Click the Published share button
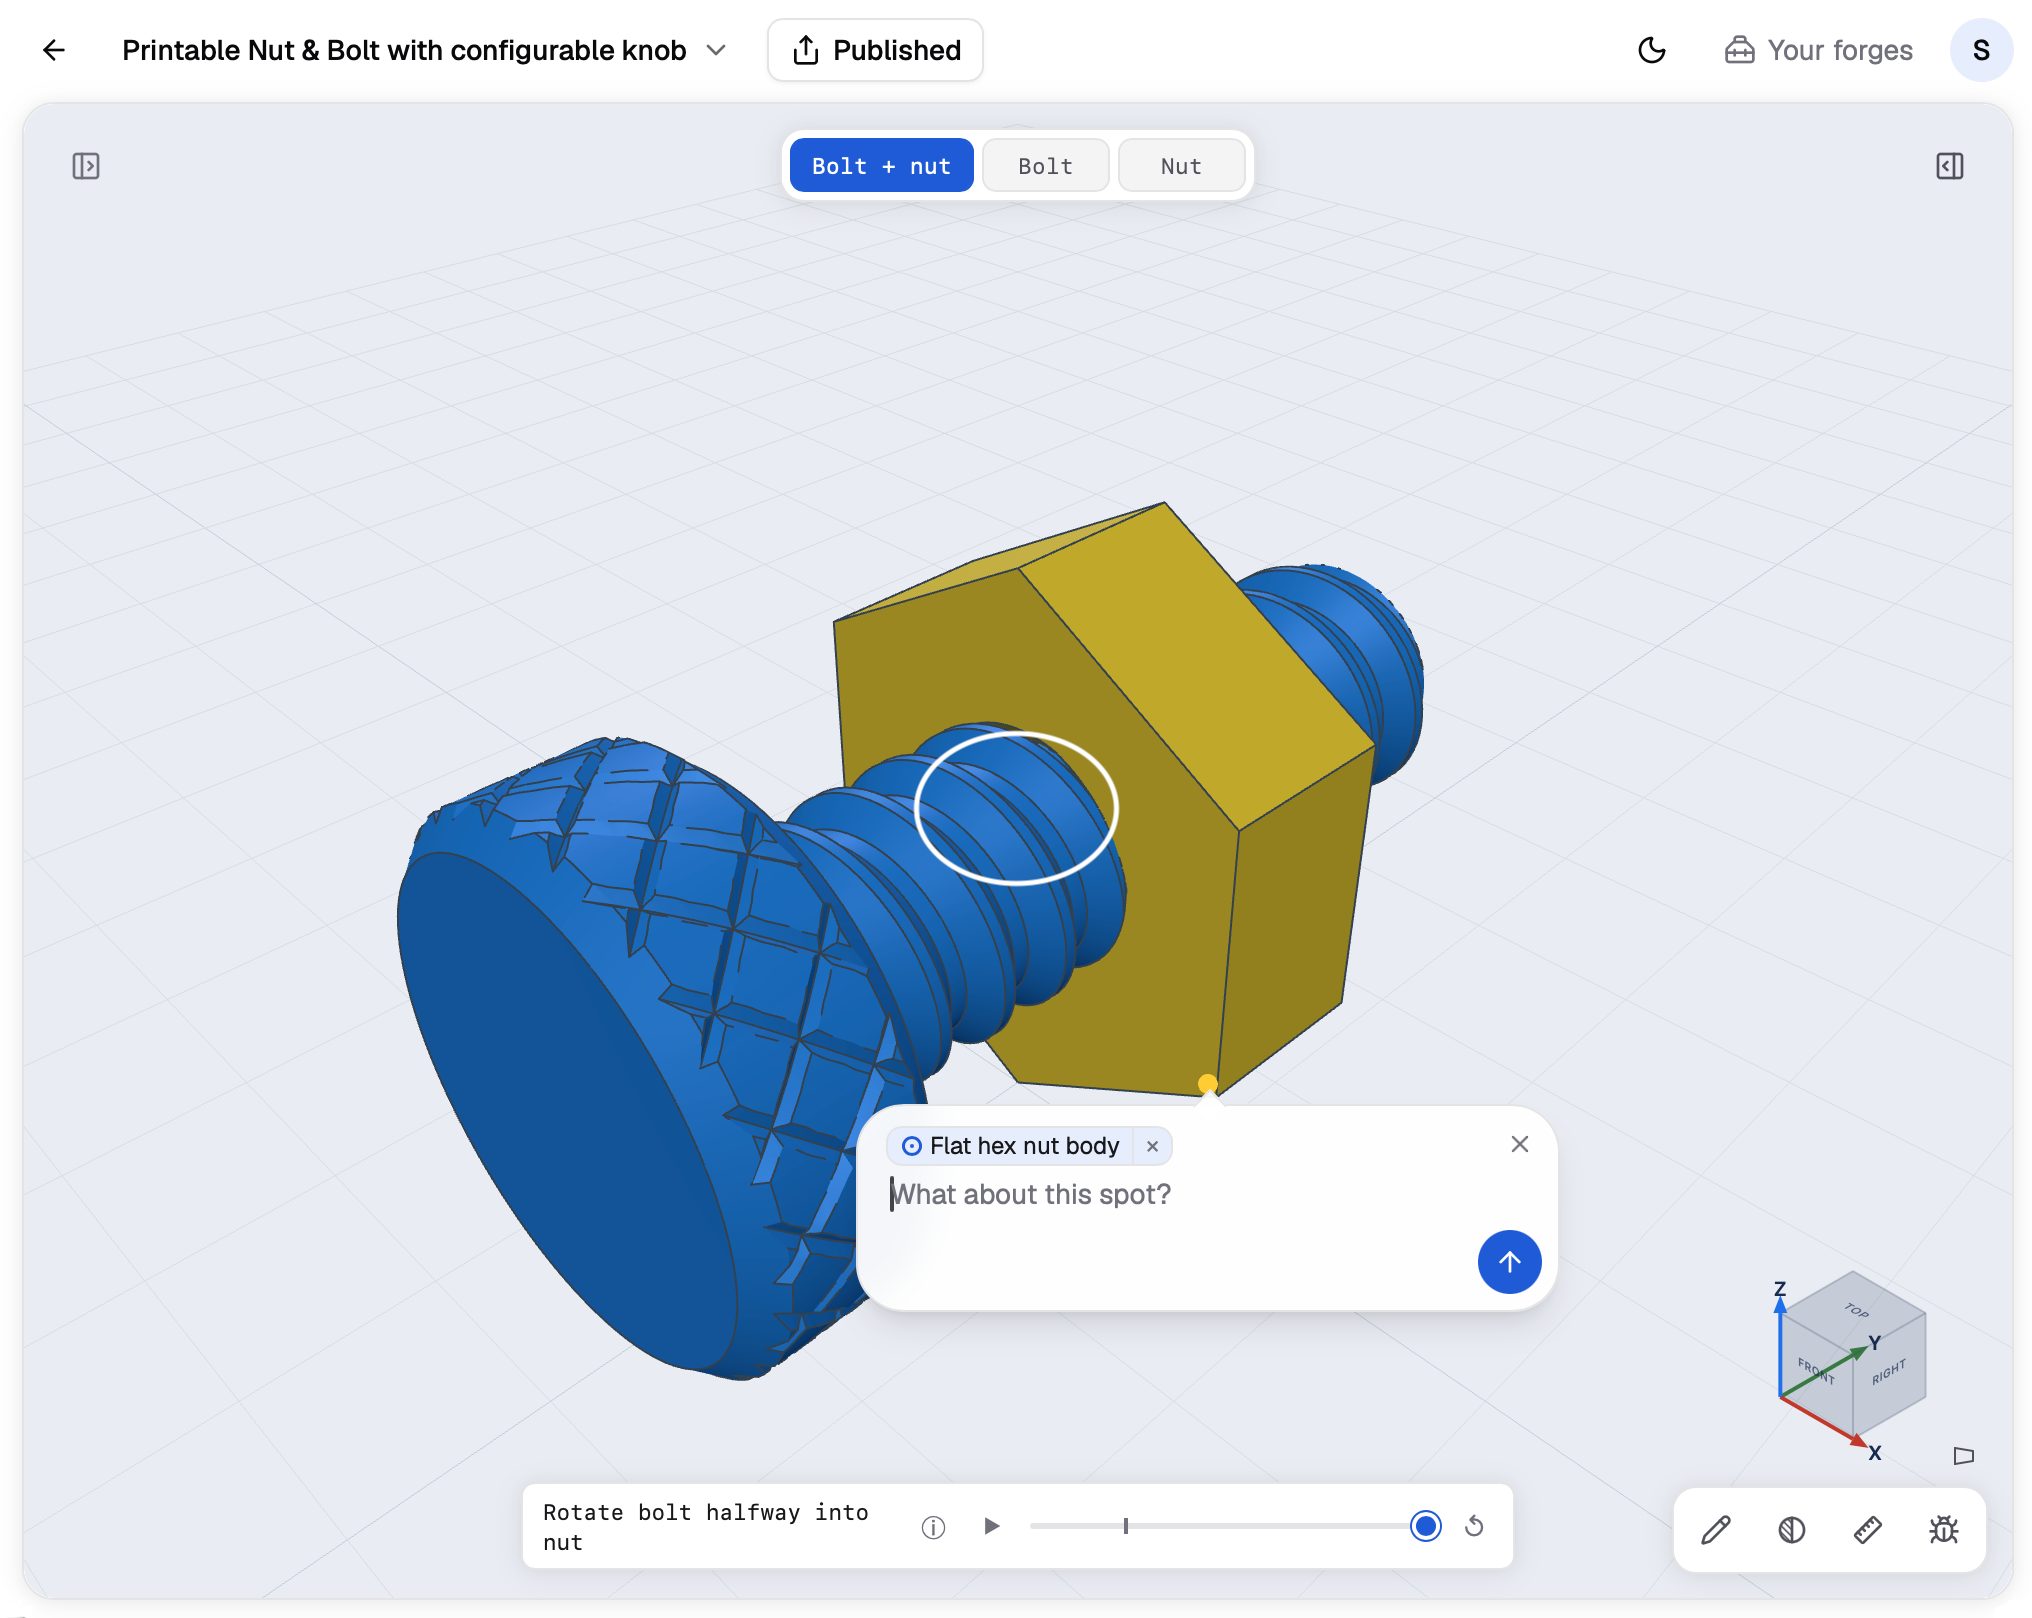Image resolution: width=2032 pixels, height=1618 pixels. (x=875, y=50)
